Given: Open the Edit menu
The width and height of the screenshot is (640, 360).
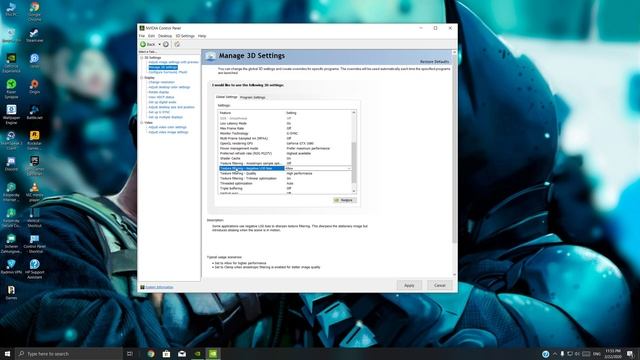Looking at the screenshot, I should 151,36.
